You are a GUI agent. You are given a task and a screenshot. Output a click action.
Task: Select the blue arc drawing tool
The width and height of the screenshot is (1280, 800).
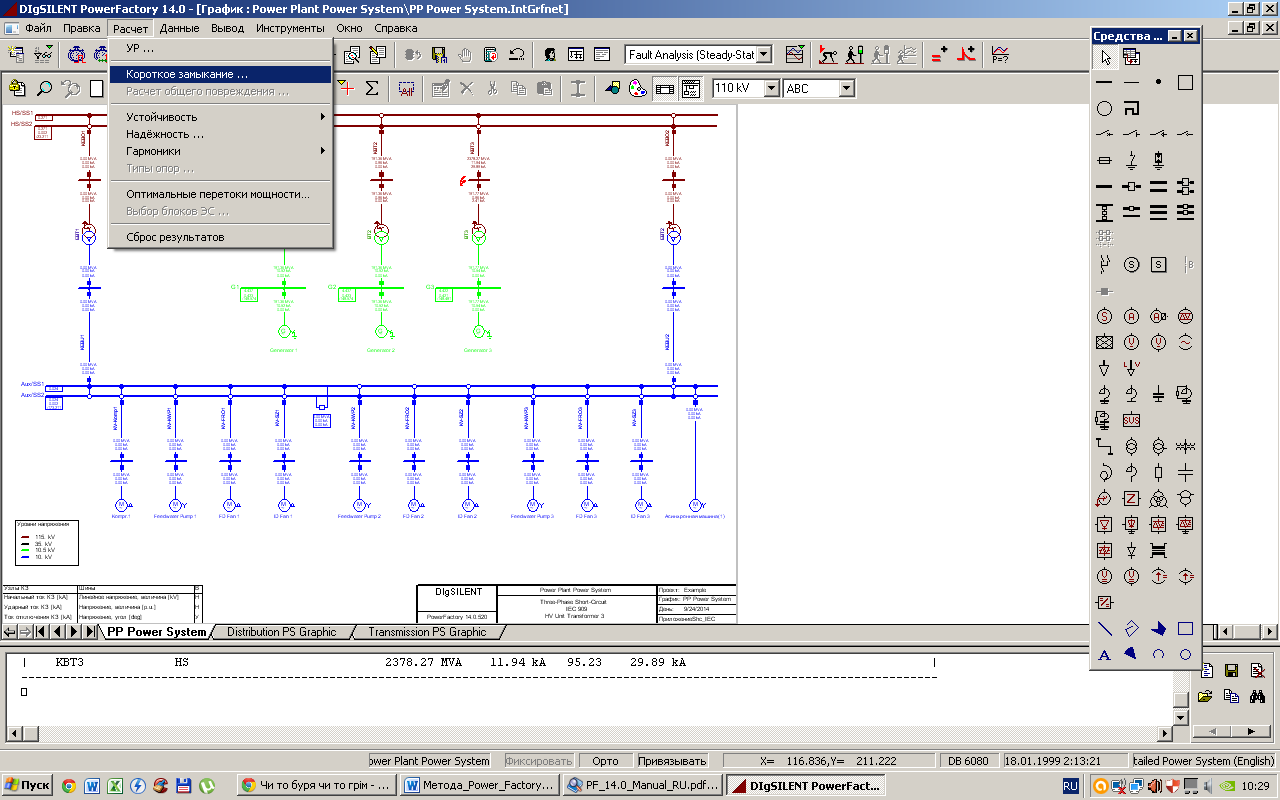point(1158,655)
